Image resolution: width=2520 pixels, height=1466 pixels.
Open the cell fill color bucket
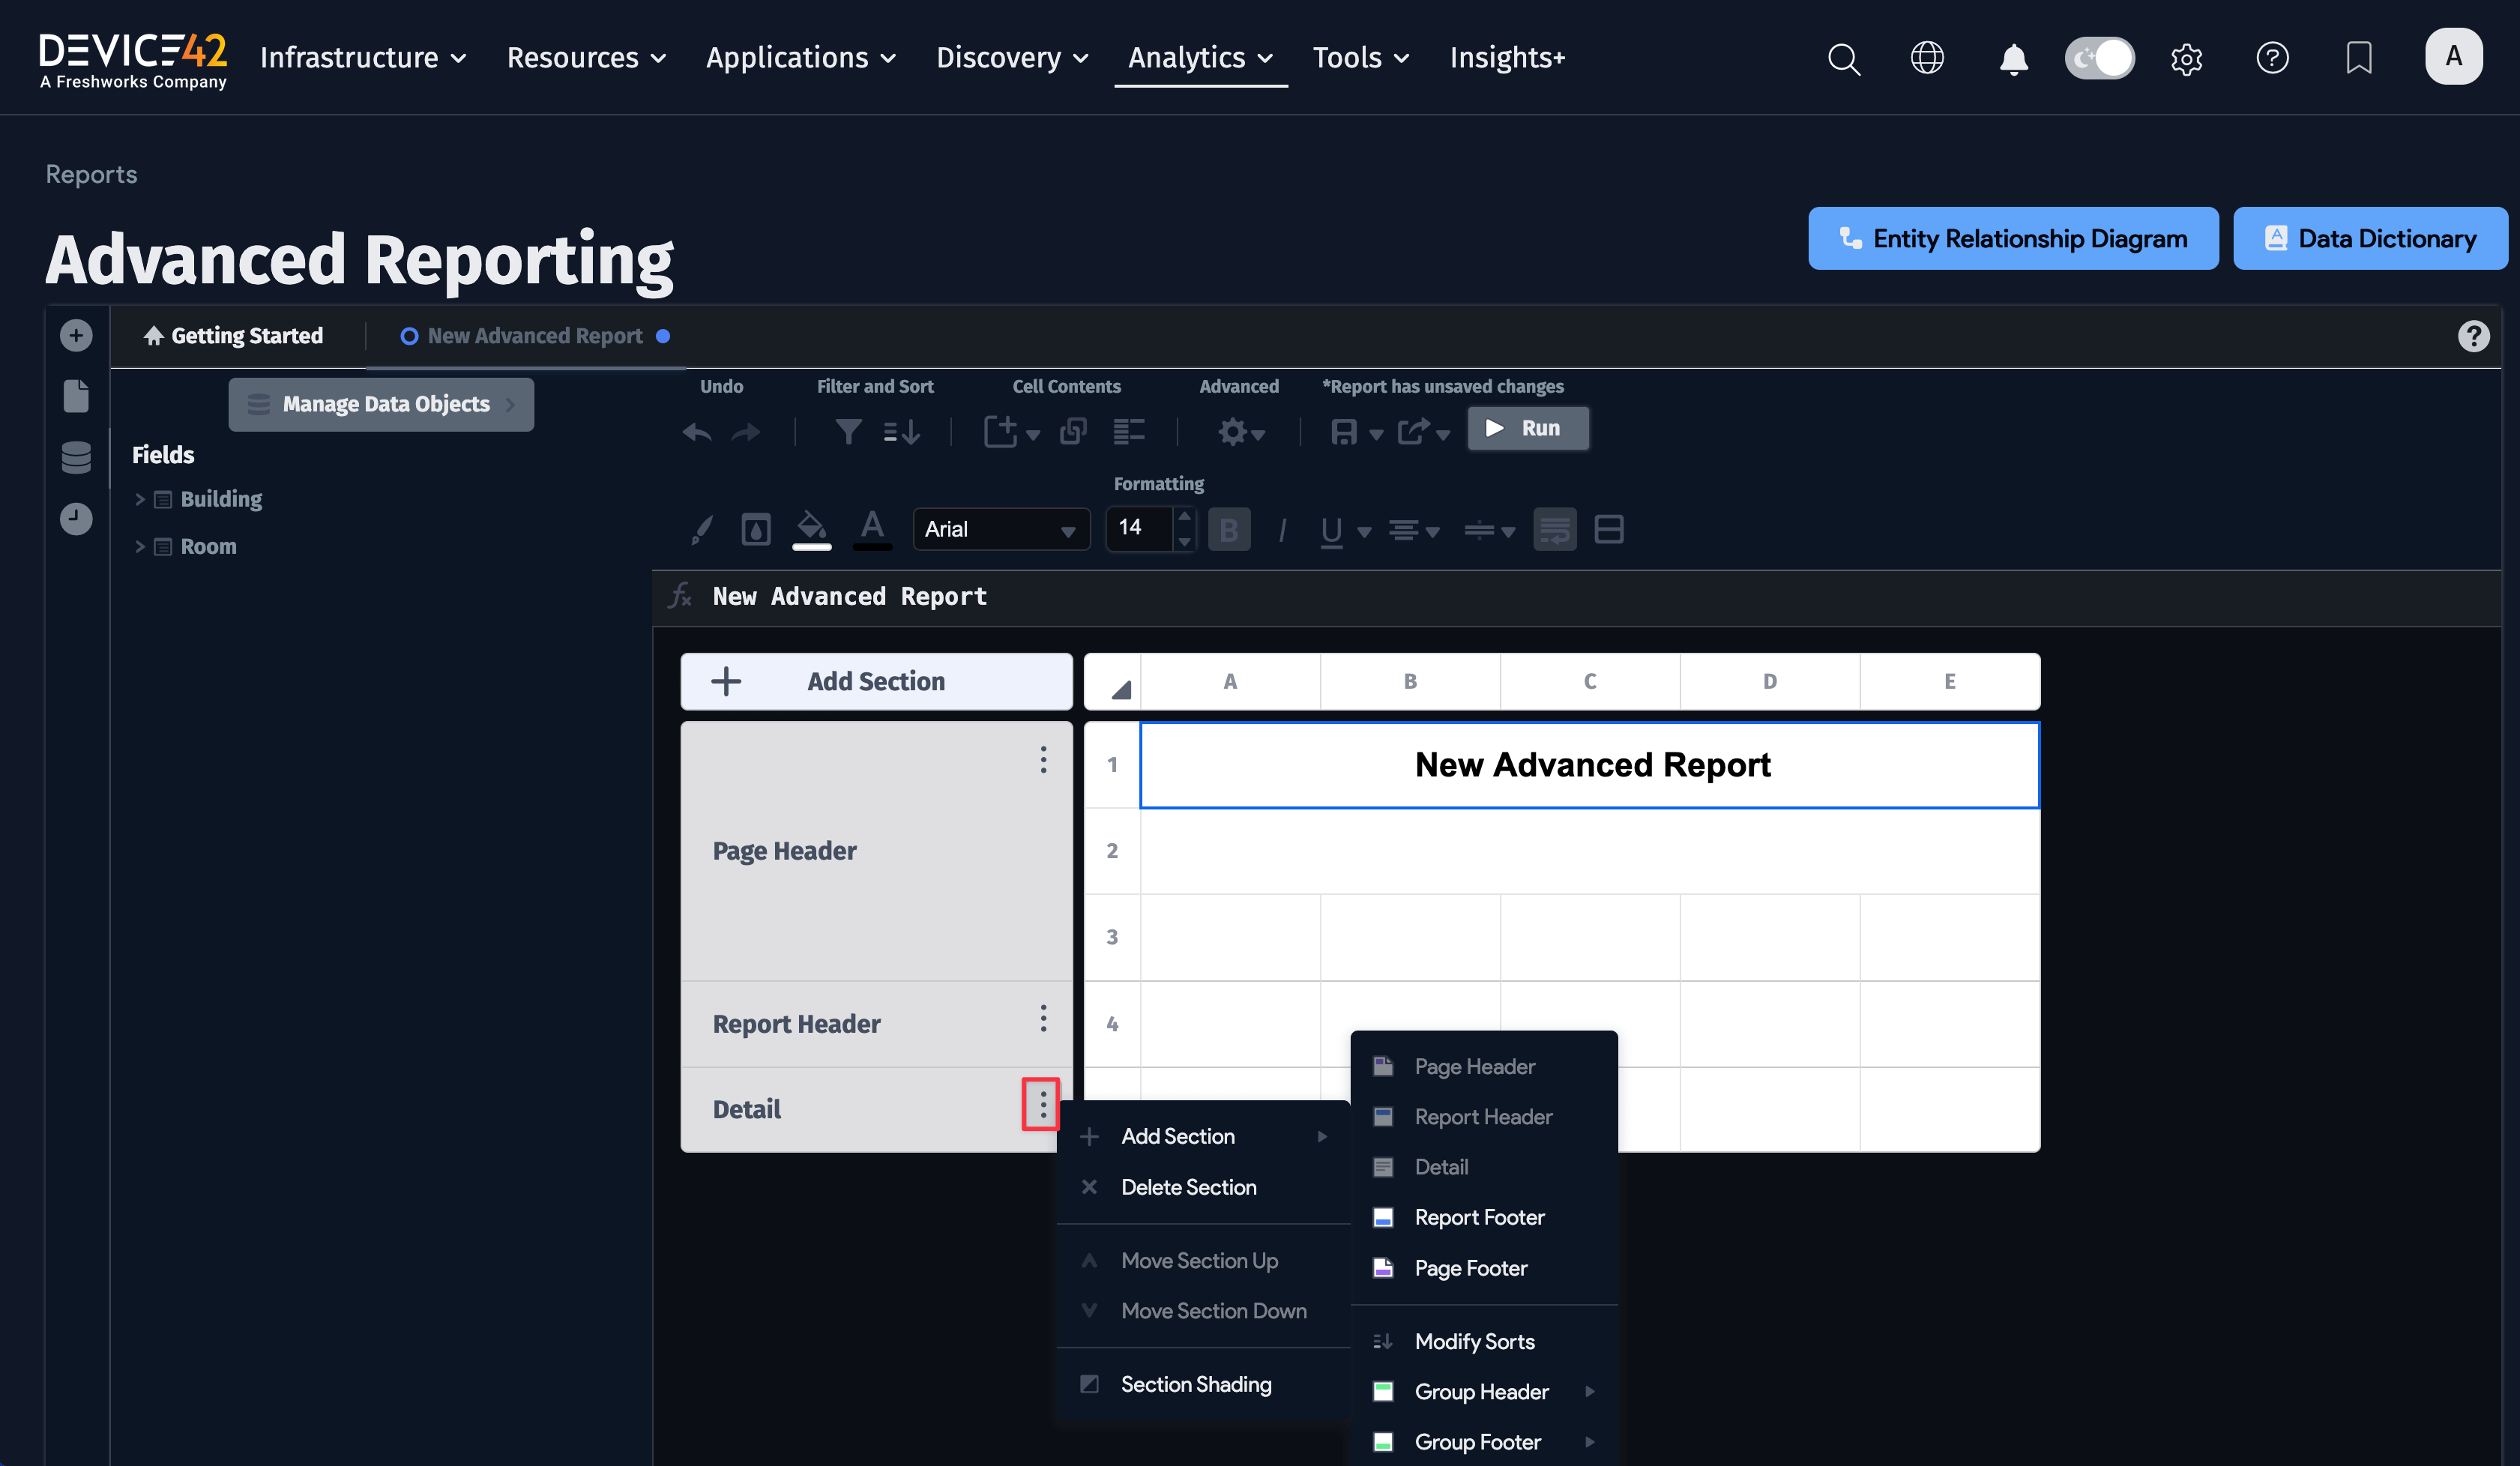[x=811, y=529]
